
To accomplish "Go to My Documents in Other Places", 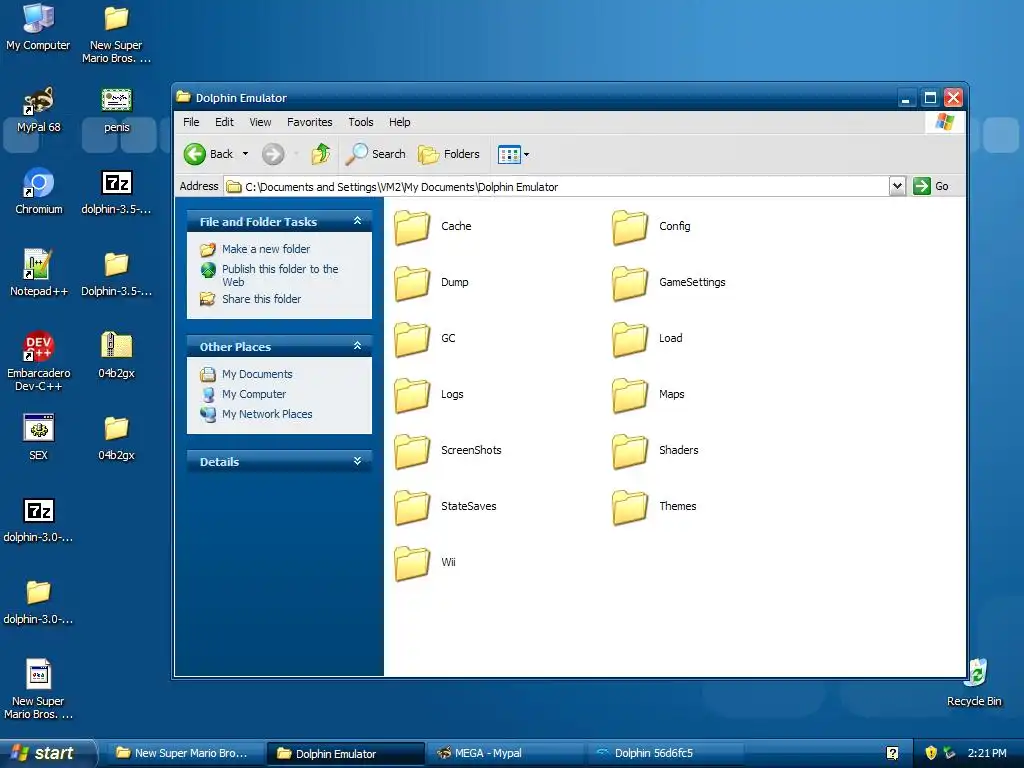I will pos(257,374).
